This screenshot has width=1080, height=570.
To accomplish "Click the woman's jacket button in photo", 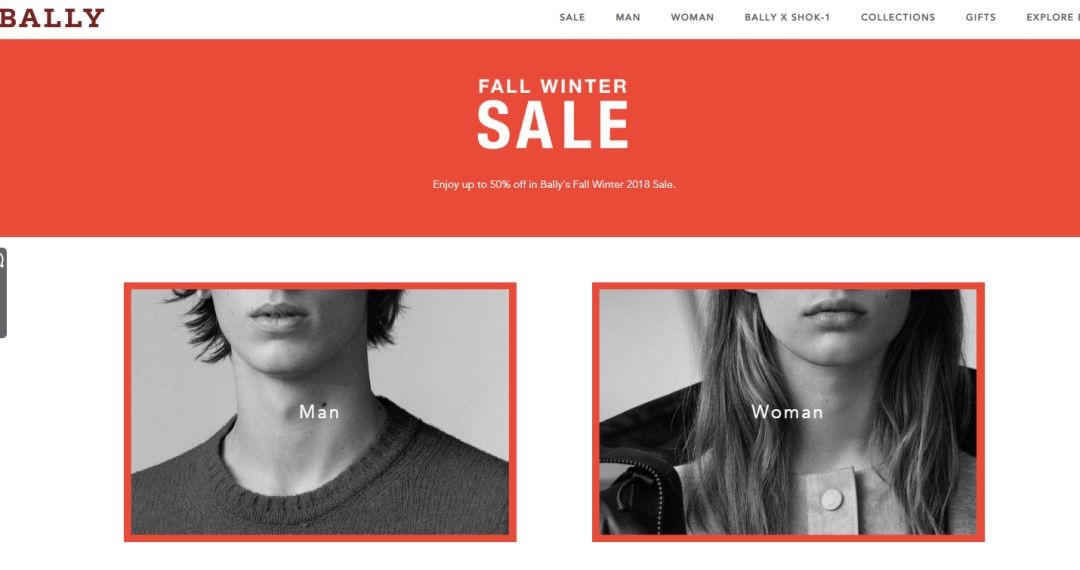I will 831,499.
